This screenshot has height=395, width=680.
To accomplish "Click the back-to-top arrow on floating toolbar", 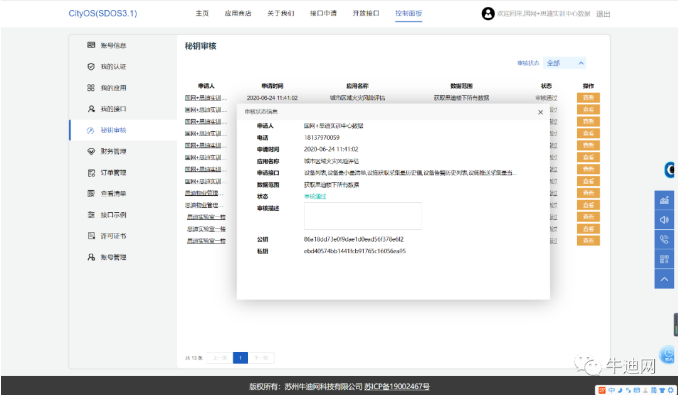I will pos(664,279).
